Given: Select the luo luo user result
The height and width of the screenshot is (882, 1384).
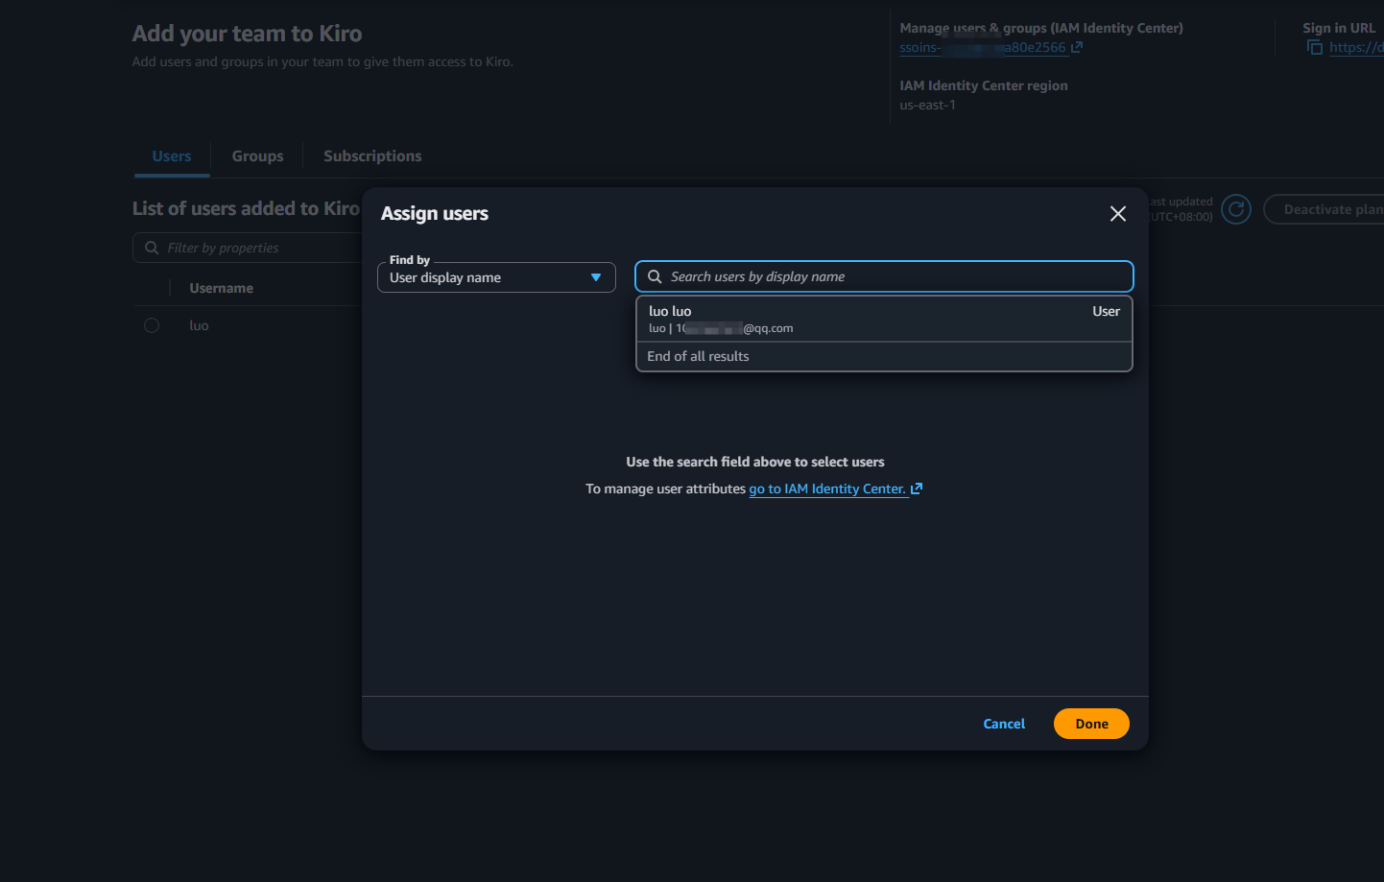Looking at the screenshot, I should coord(884,319).
